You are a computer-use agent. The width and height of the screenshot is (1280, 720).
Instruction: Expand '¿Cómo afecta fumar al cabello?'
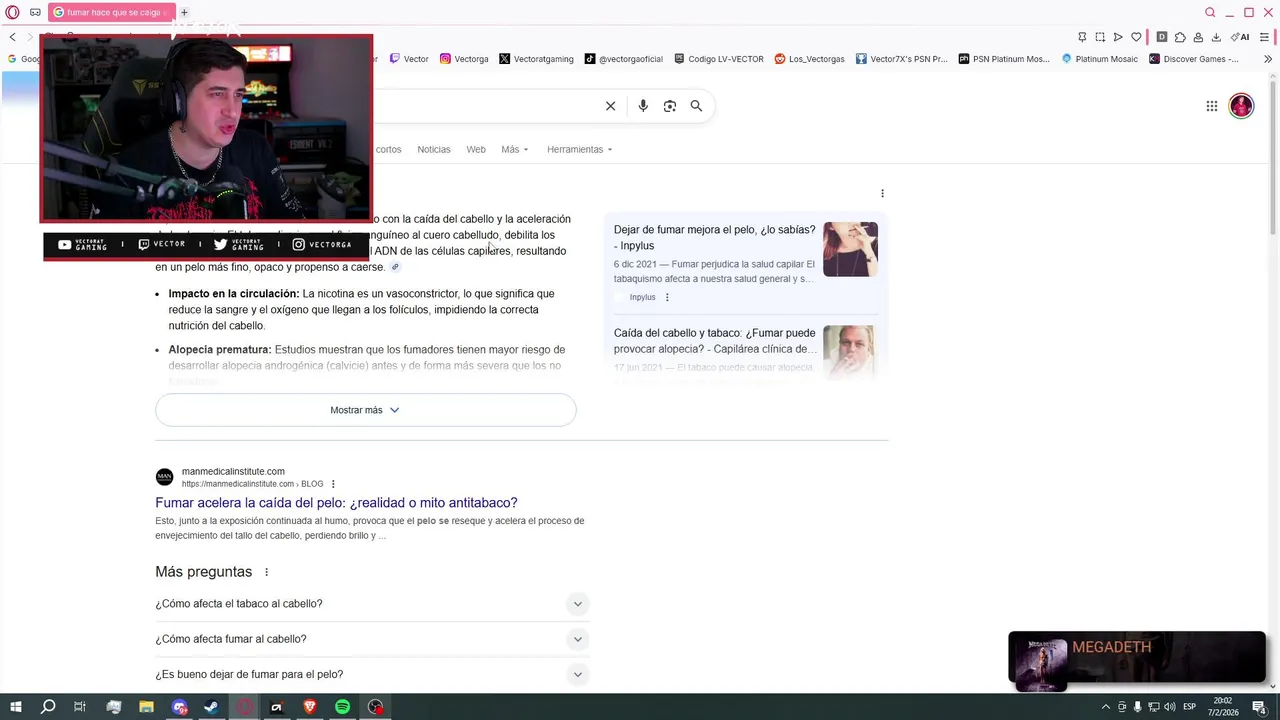click(372, 639)
